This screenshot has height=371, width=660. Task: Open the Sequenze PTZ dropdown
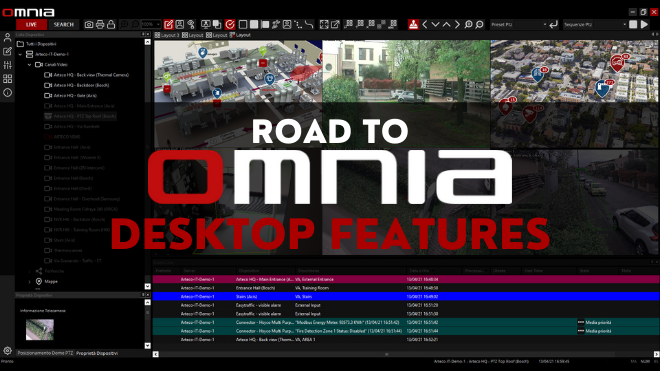595,24
